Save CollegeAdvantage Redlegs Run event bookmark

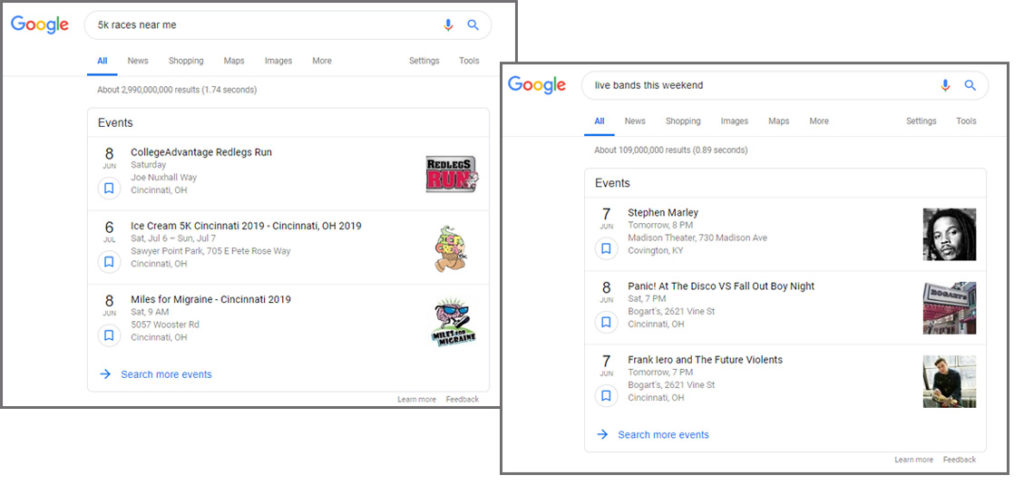click(109, 188)
